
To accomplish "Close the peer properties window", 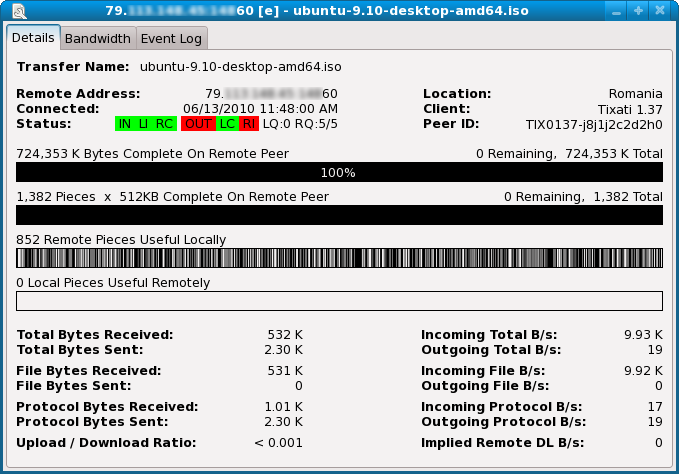I will pyautogui.click(x=661, y=11).
